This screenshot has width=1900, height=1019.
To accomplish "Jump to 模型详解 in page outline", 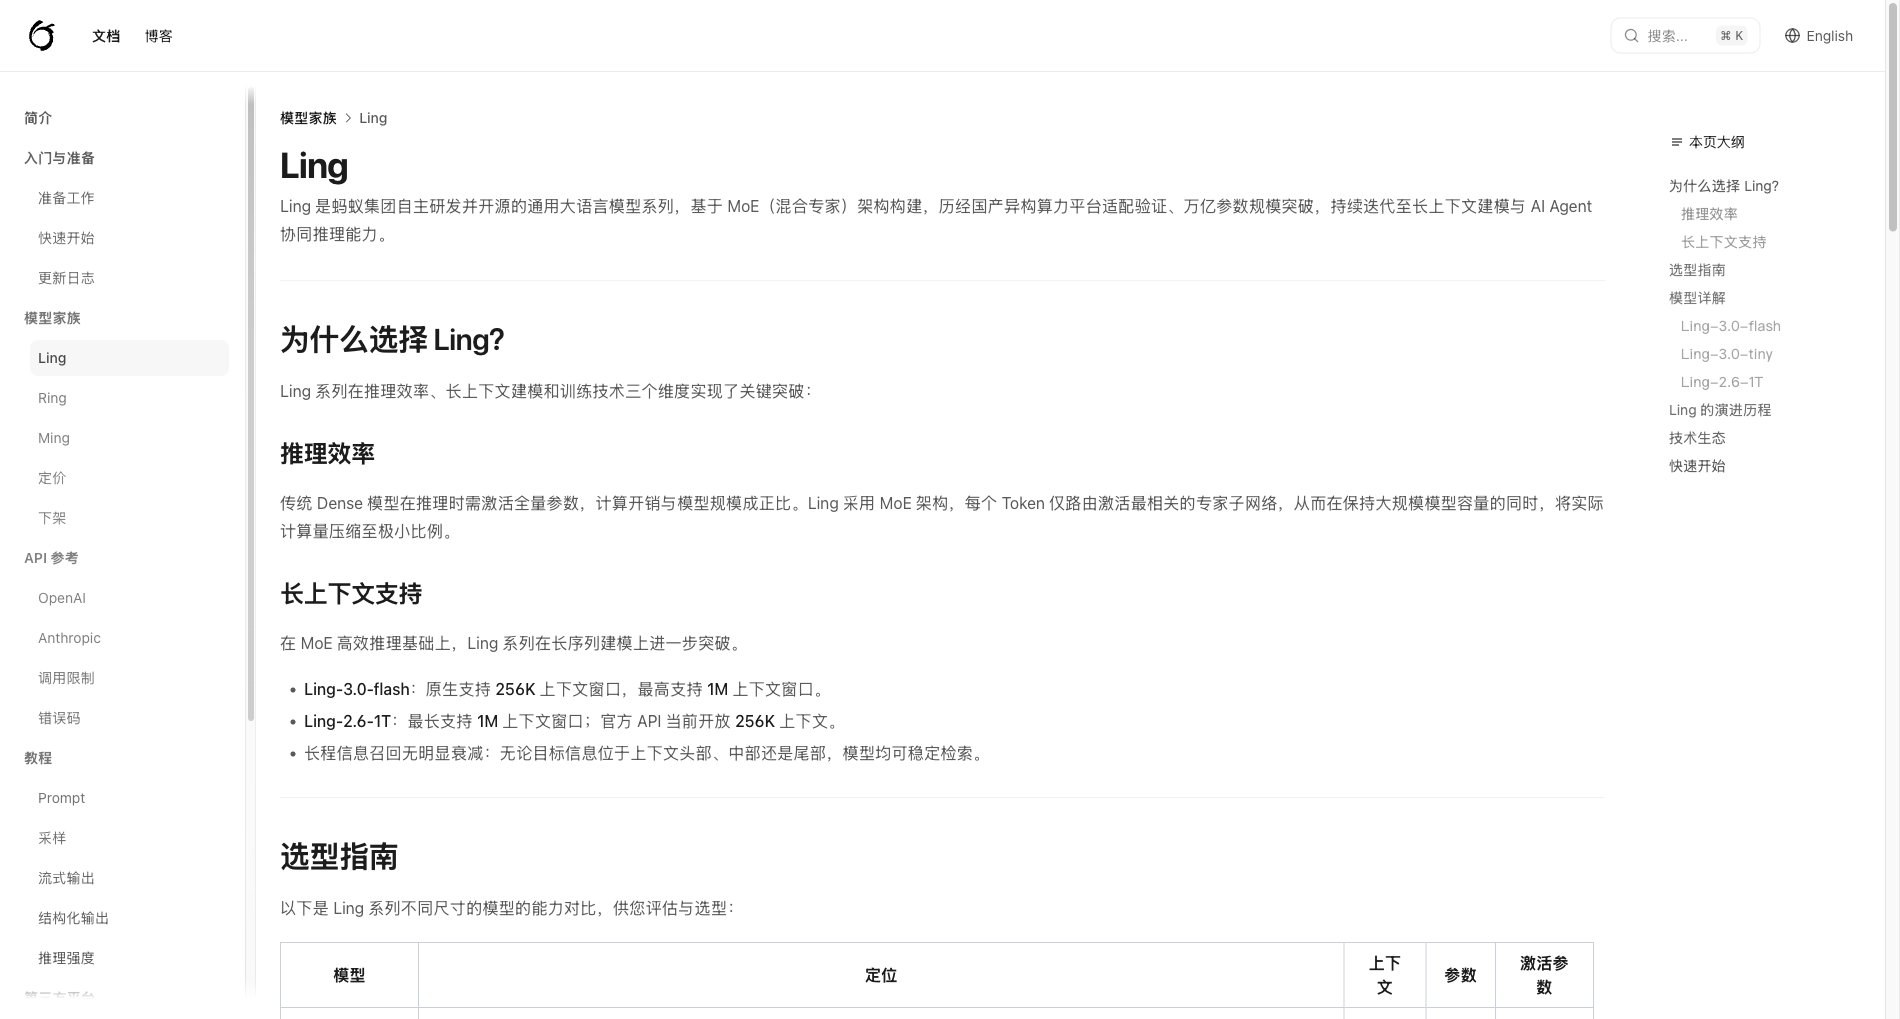I will point(1697,298).
